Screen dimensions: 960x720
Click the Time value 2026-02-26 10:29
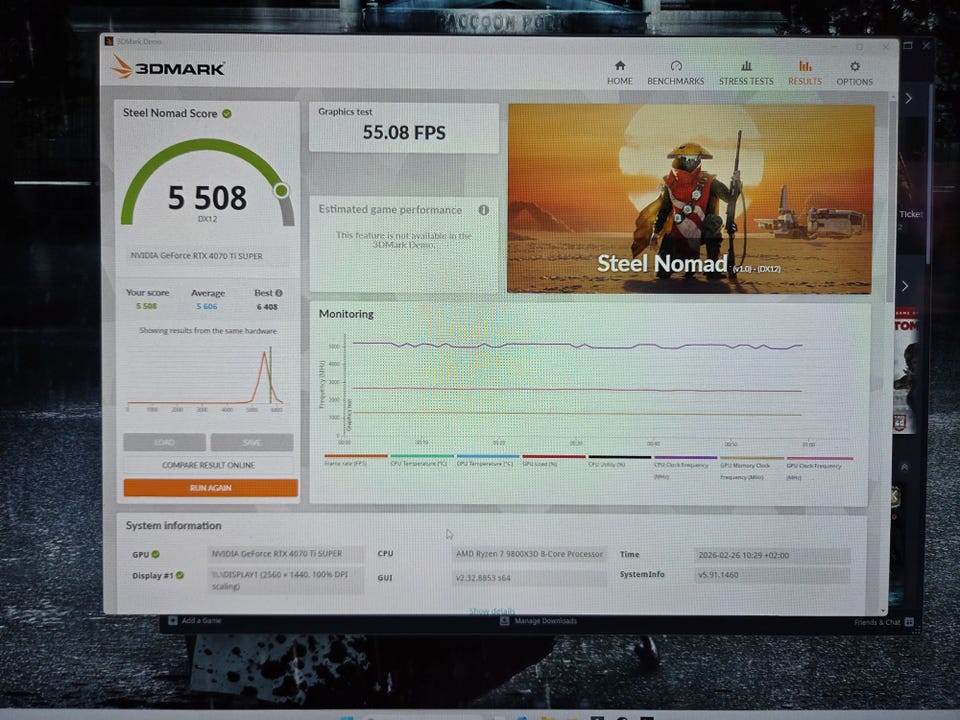click(x=771, y=555)
